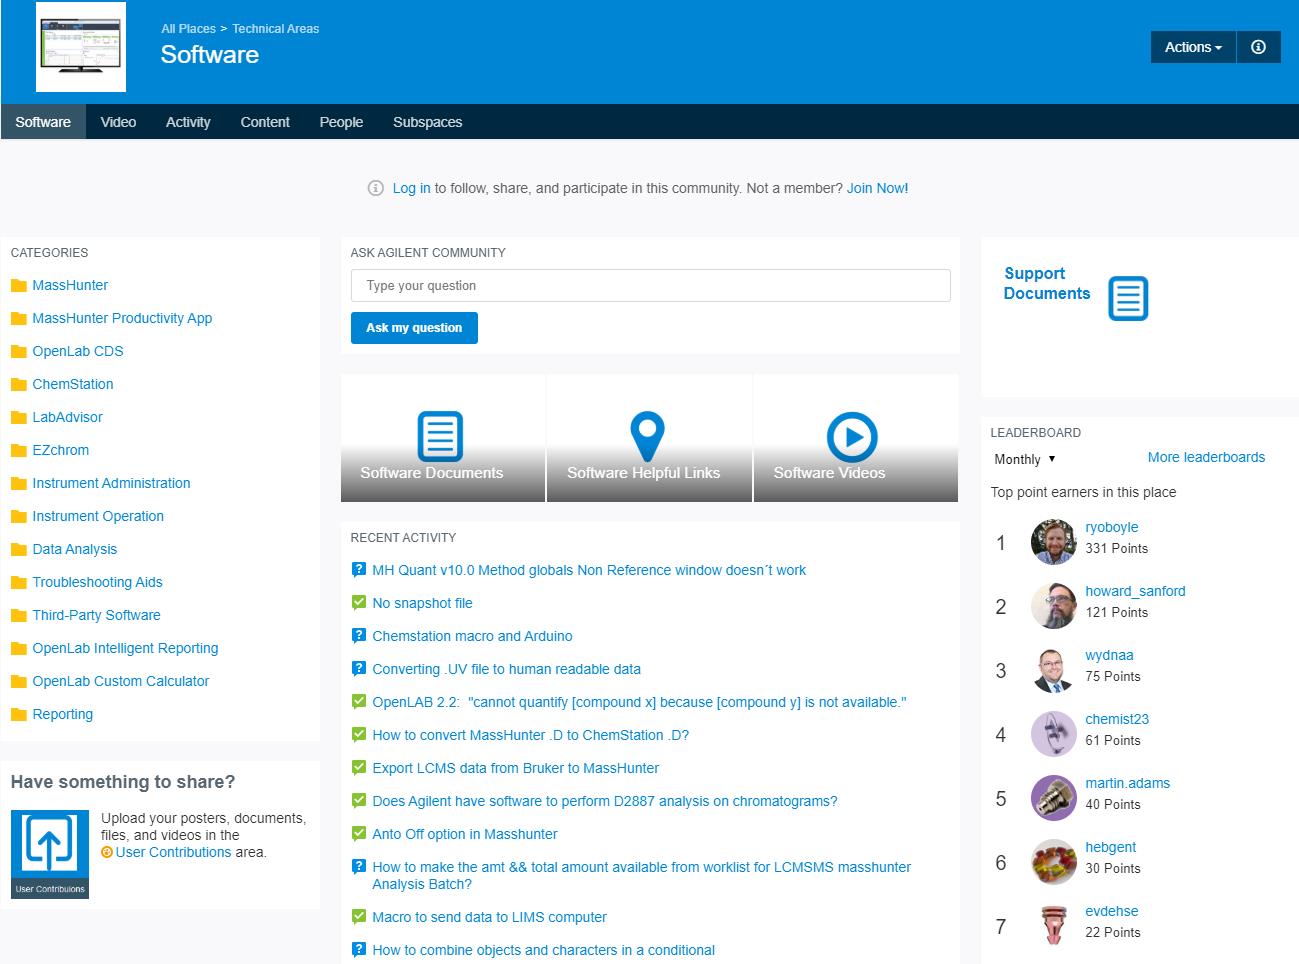Open How to convert MassHunter .D post
The height and width of the screenshot is (964, 1299).
tap(531, 735)
